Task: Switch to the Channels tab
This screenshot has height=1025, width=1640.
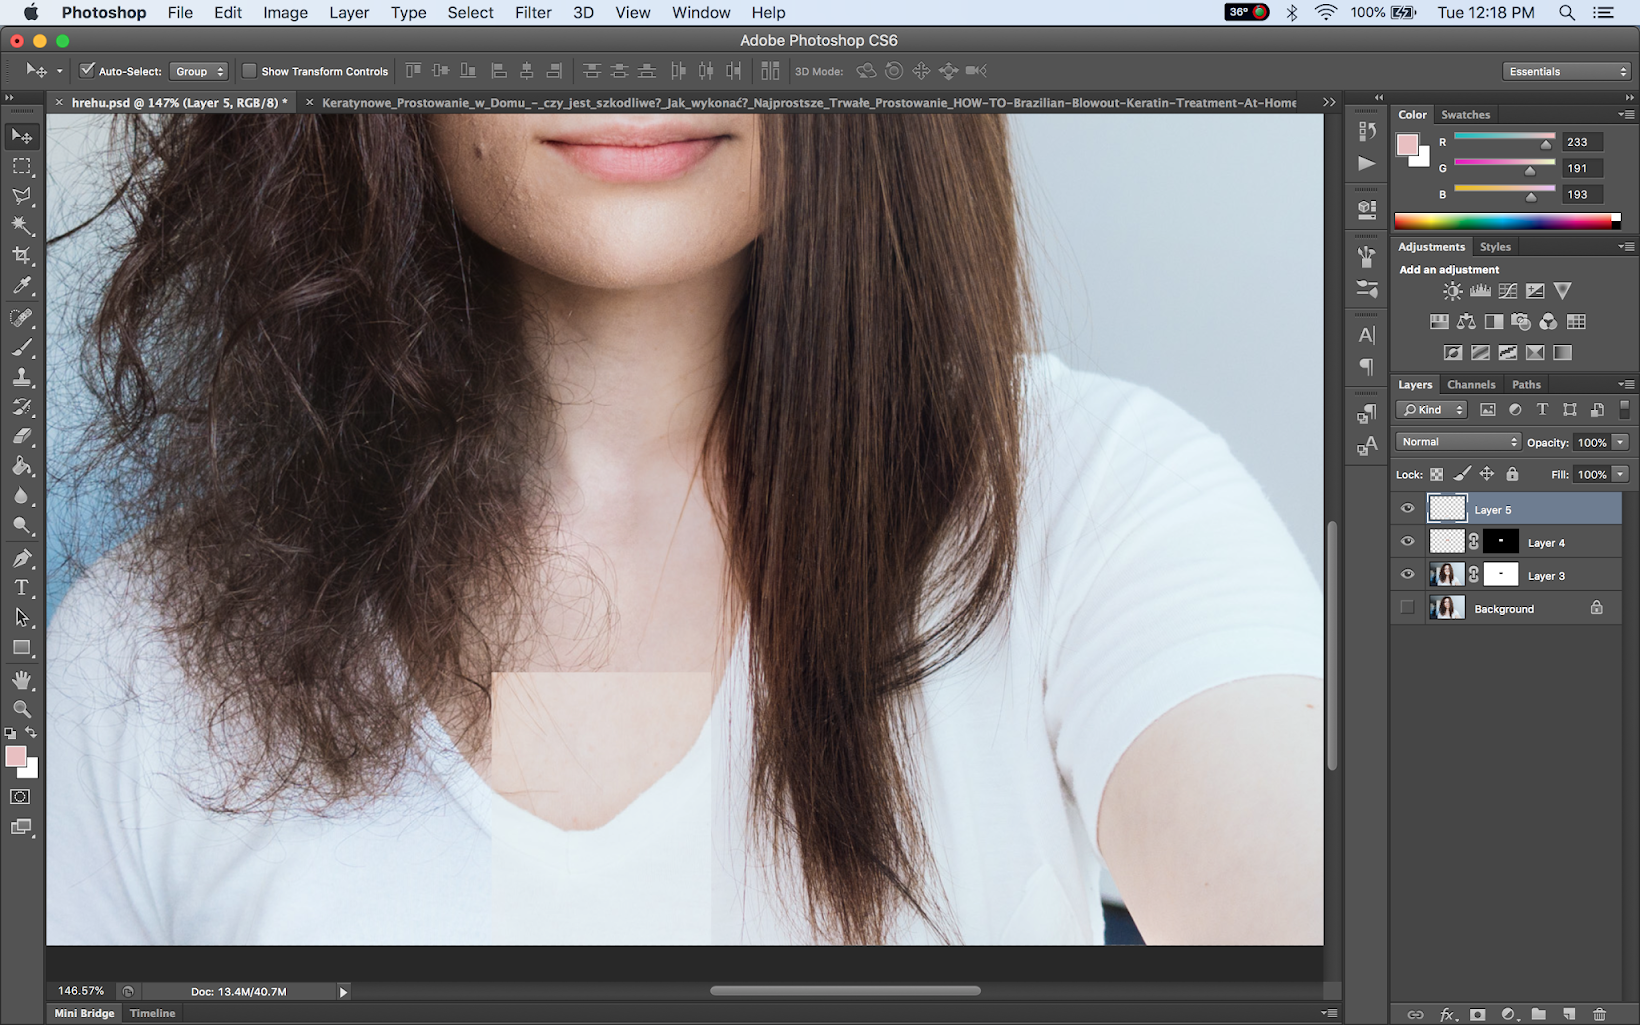Action: pyautogui.click(x=1471, y=384)
